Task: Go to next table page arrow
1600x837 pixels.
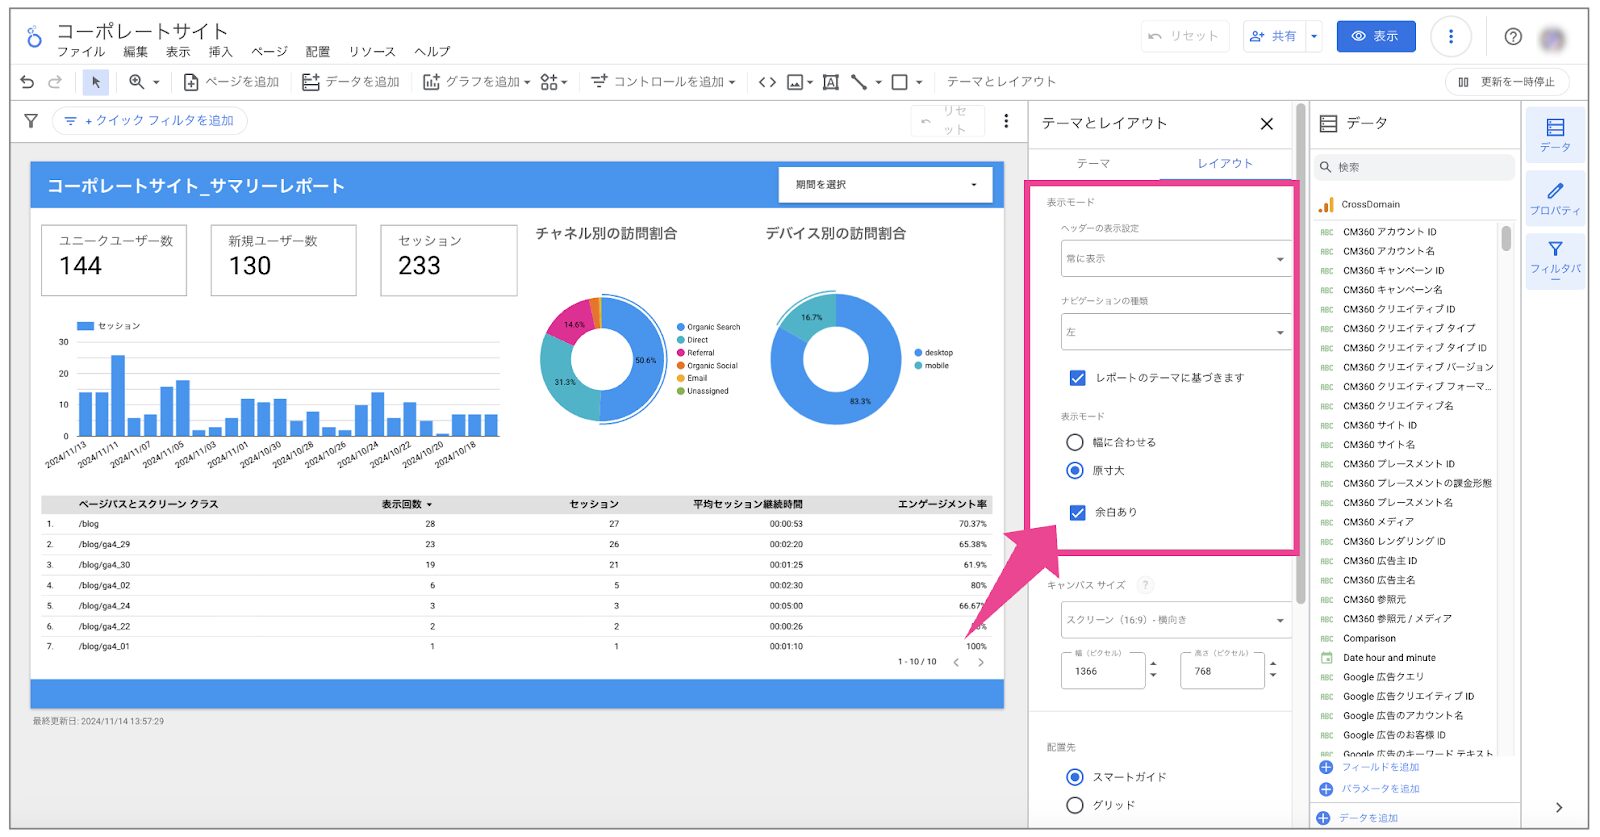Action: (981, 662)
